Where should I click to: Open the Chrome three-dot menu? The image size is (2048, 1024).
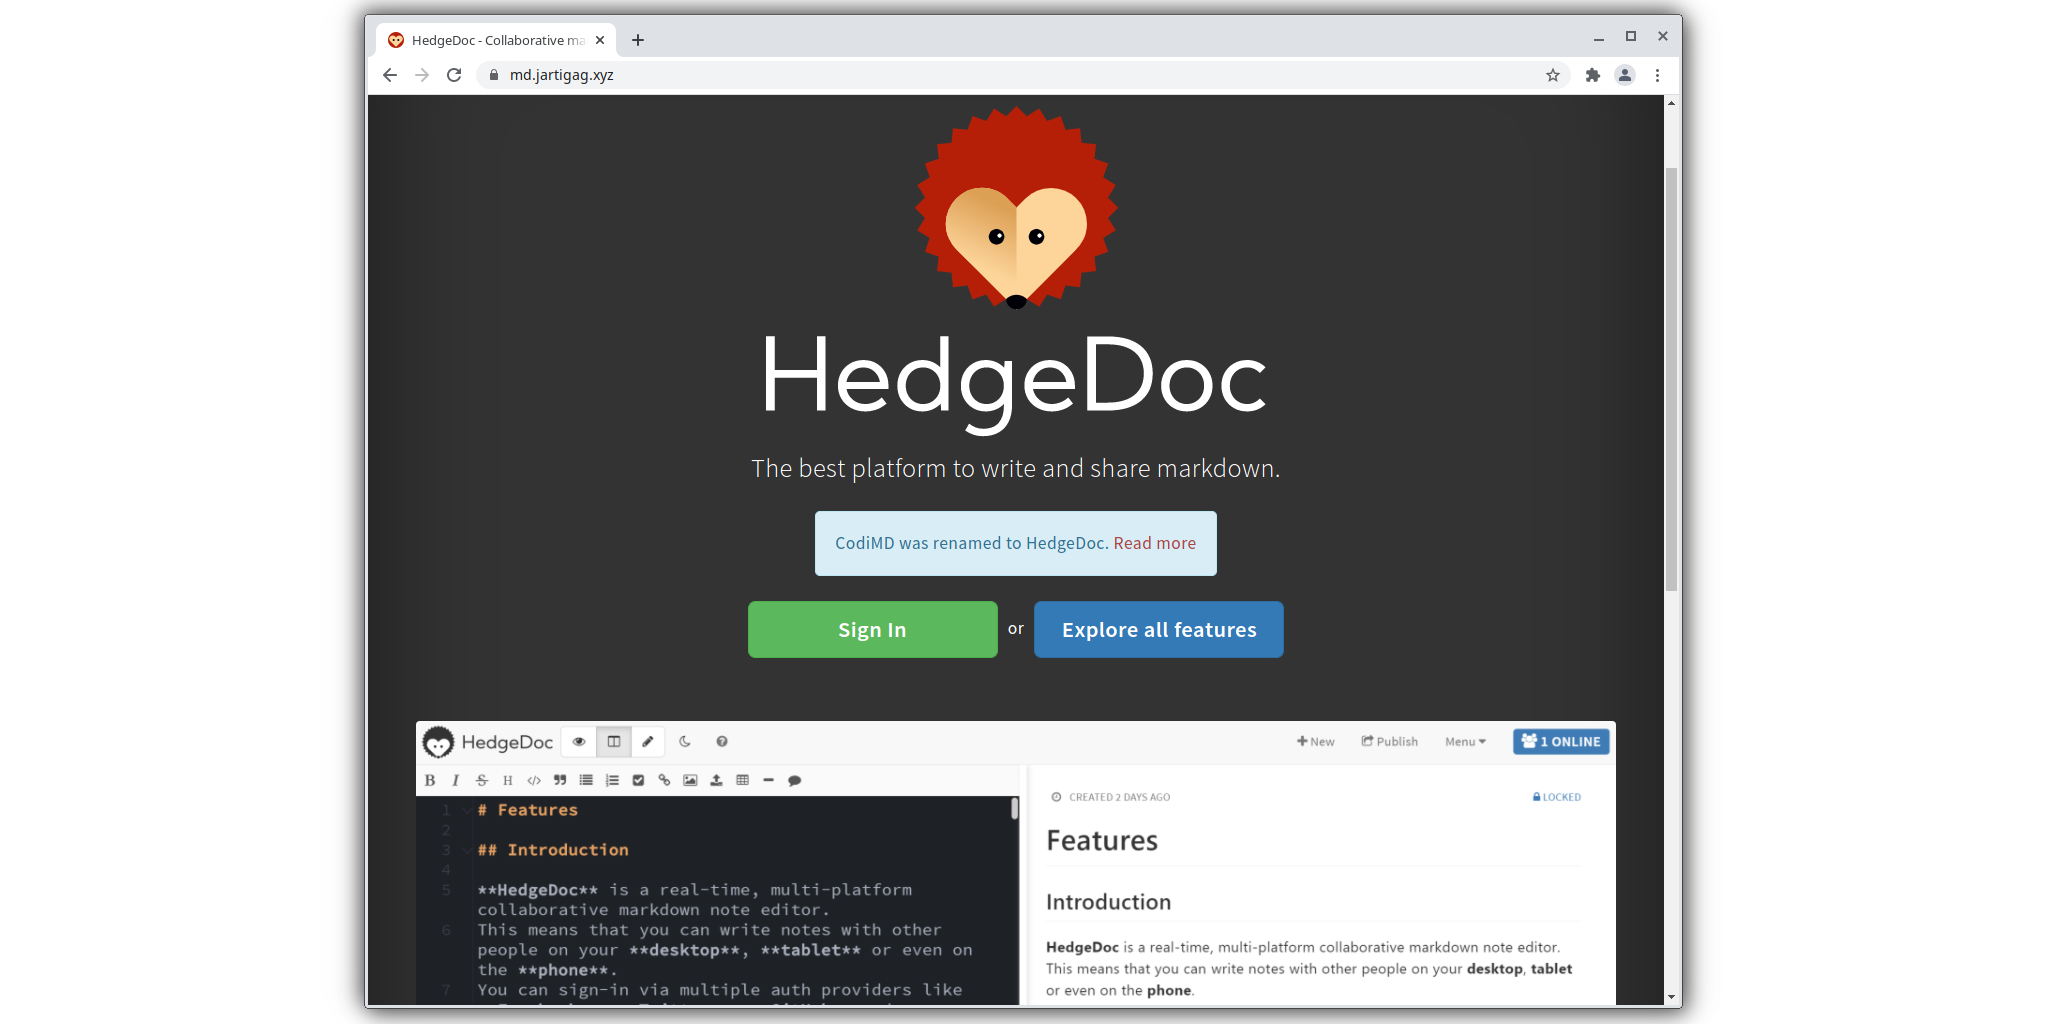click(1657, 75)
